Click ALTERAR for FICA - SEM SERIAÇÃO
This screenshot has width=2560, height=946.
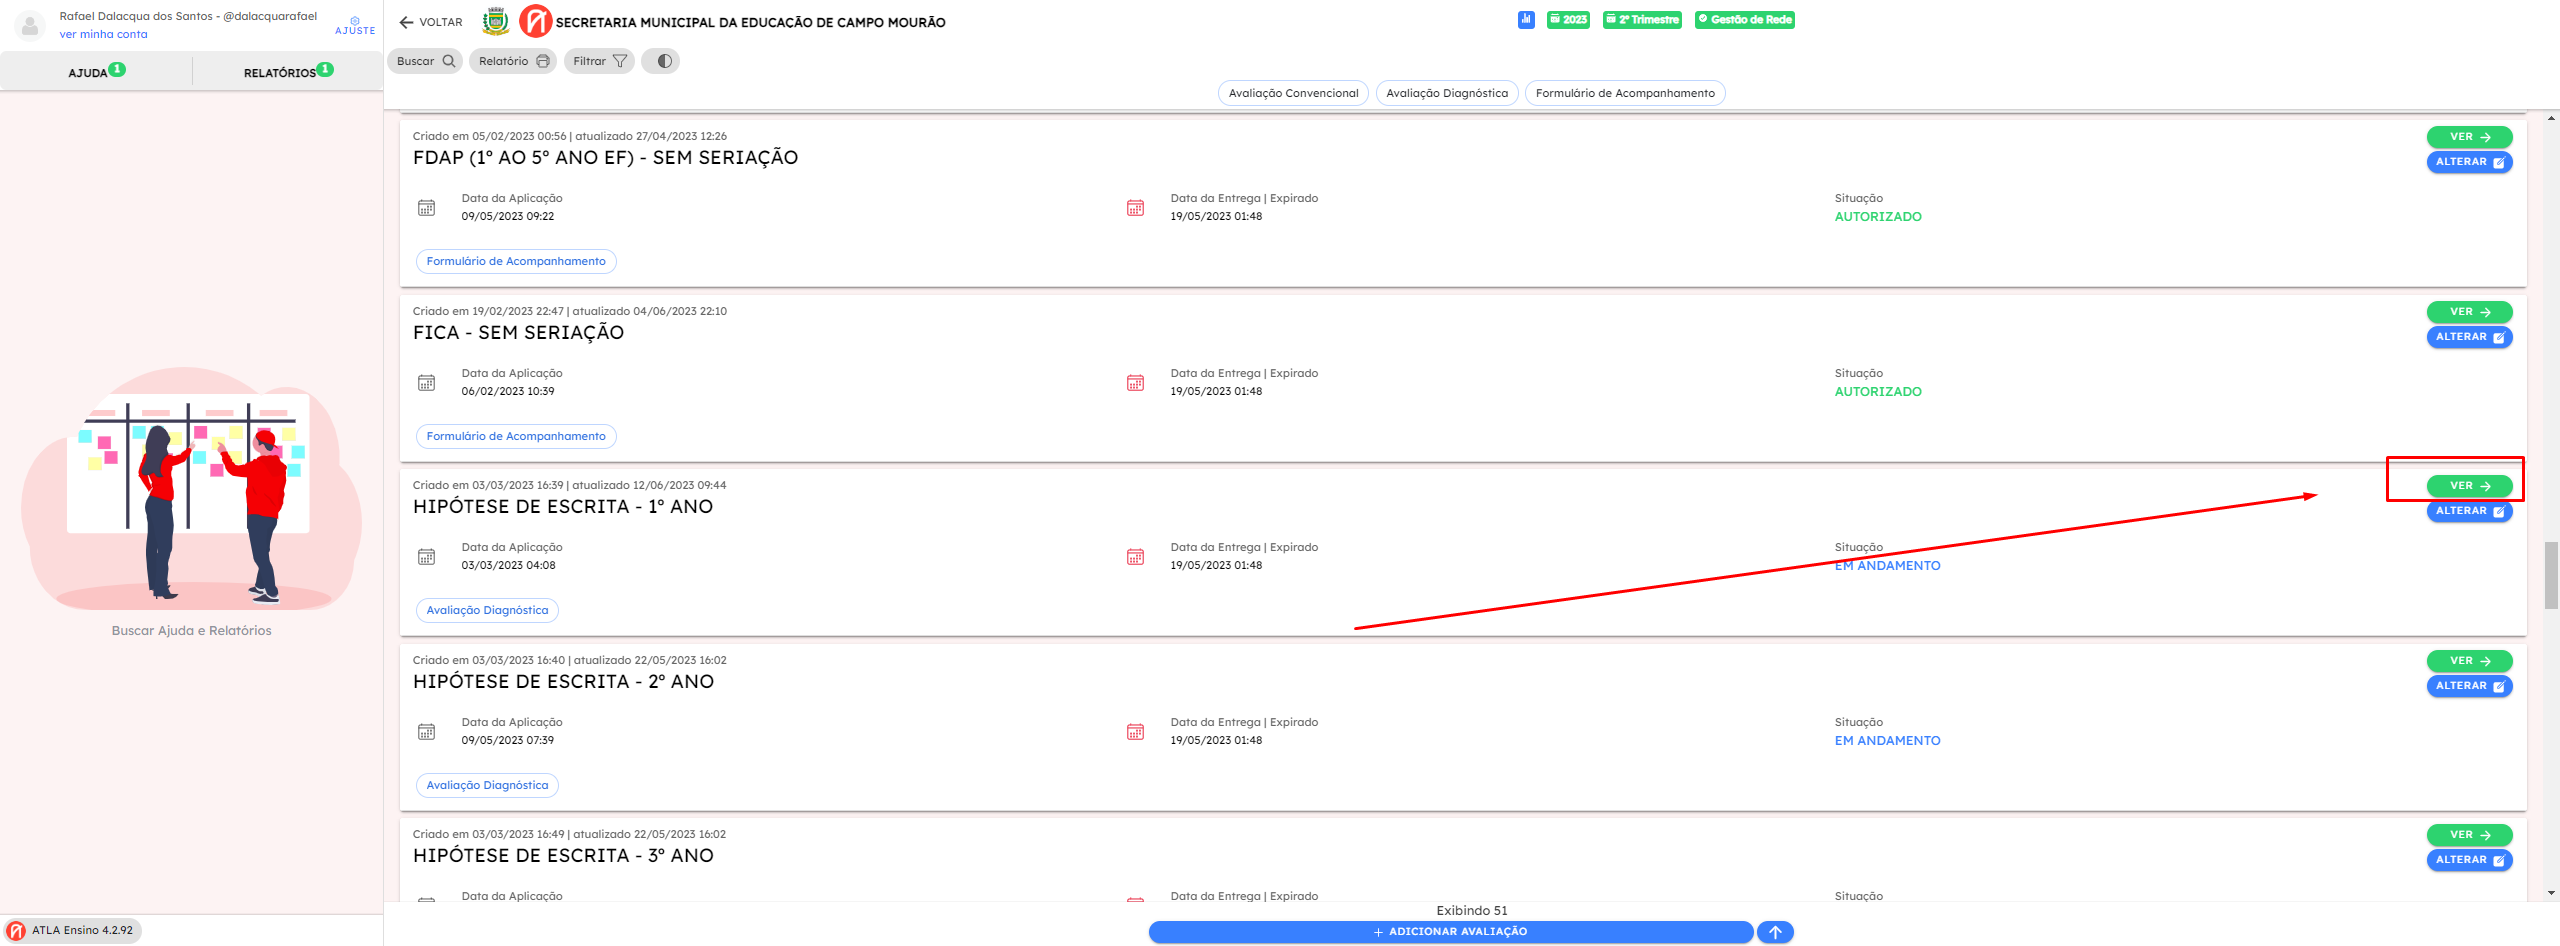[2469, 337]
